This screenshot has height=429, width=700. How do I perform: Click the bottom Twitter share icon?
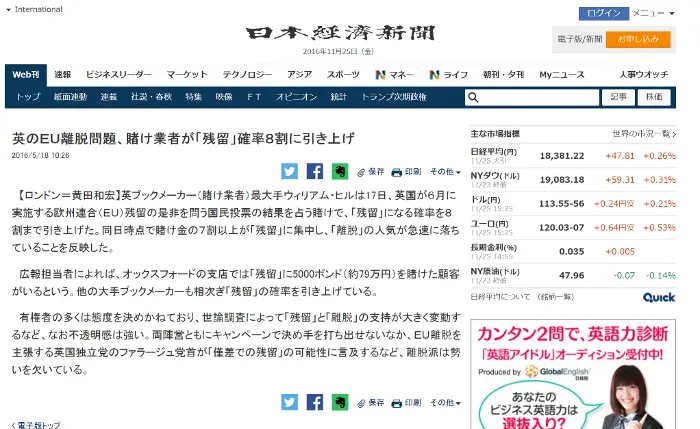coord(290,402)
